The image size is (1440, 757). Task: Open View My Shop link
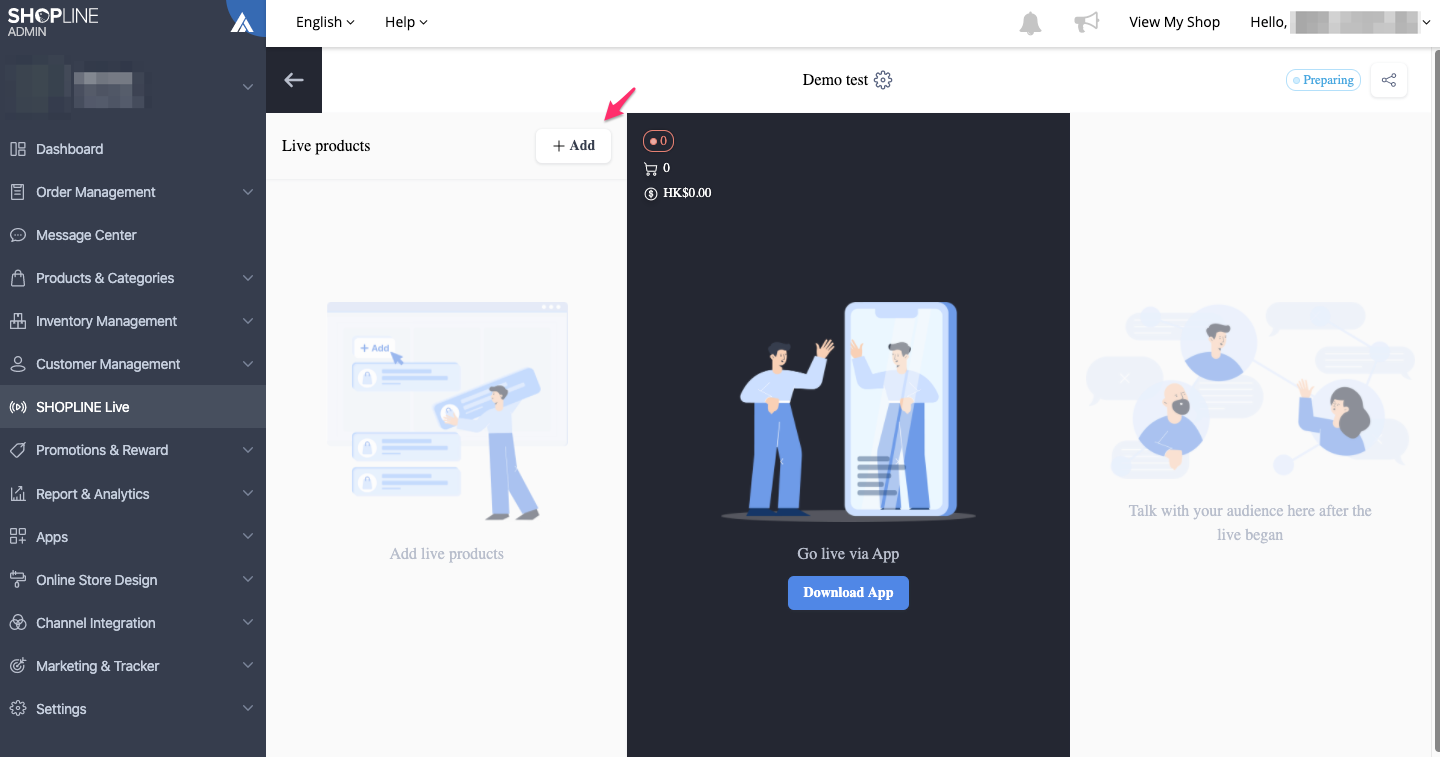click(x=1174, y=22)
